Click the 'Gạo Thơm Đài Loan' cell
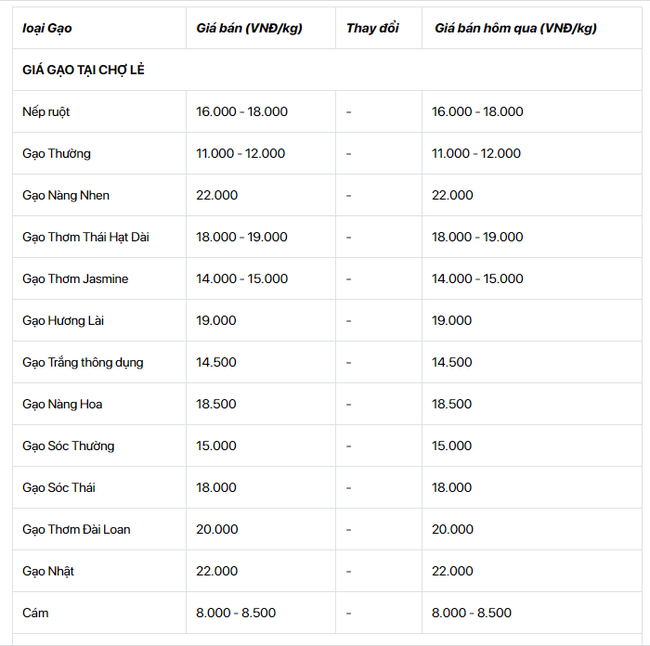The image size is (650, 646). tap(76, 529)
